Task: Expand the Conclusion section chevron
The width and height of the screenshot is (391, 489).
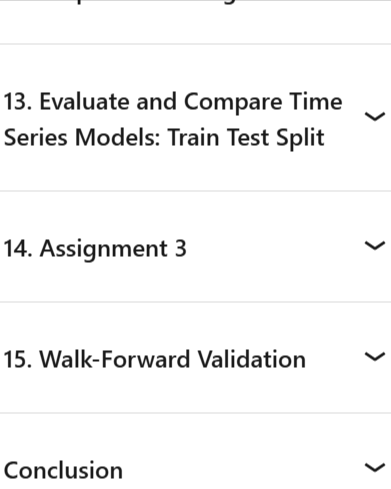Action: 375,468
